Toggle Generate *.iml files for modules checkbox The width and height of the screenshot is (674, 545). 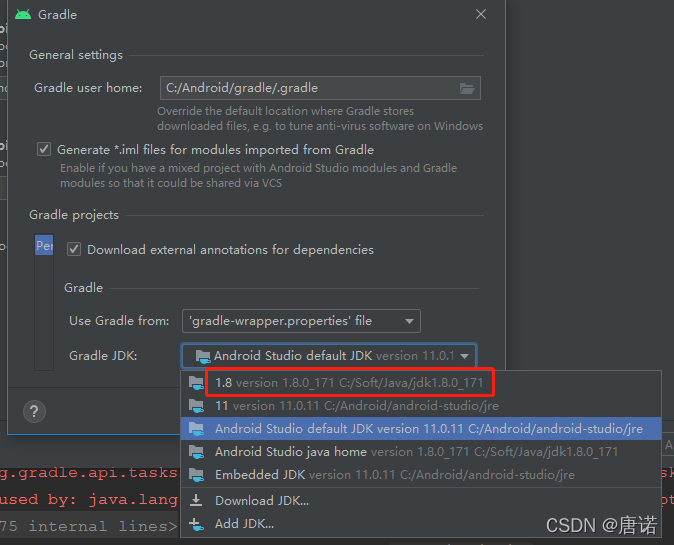[x=44, y=149]
